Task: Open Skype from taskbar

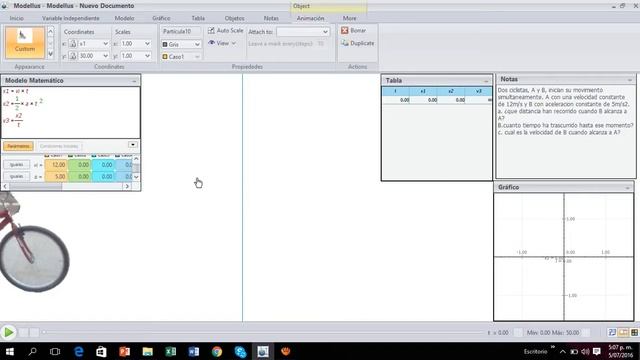Action: [240, 351]
